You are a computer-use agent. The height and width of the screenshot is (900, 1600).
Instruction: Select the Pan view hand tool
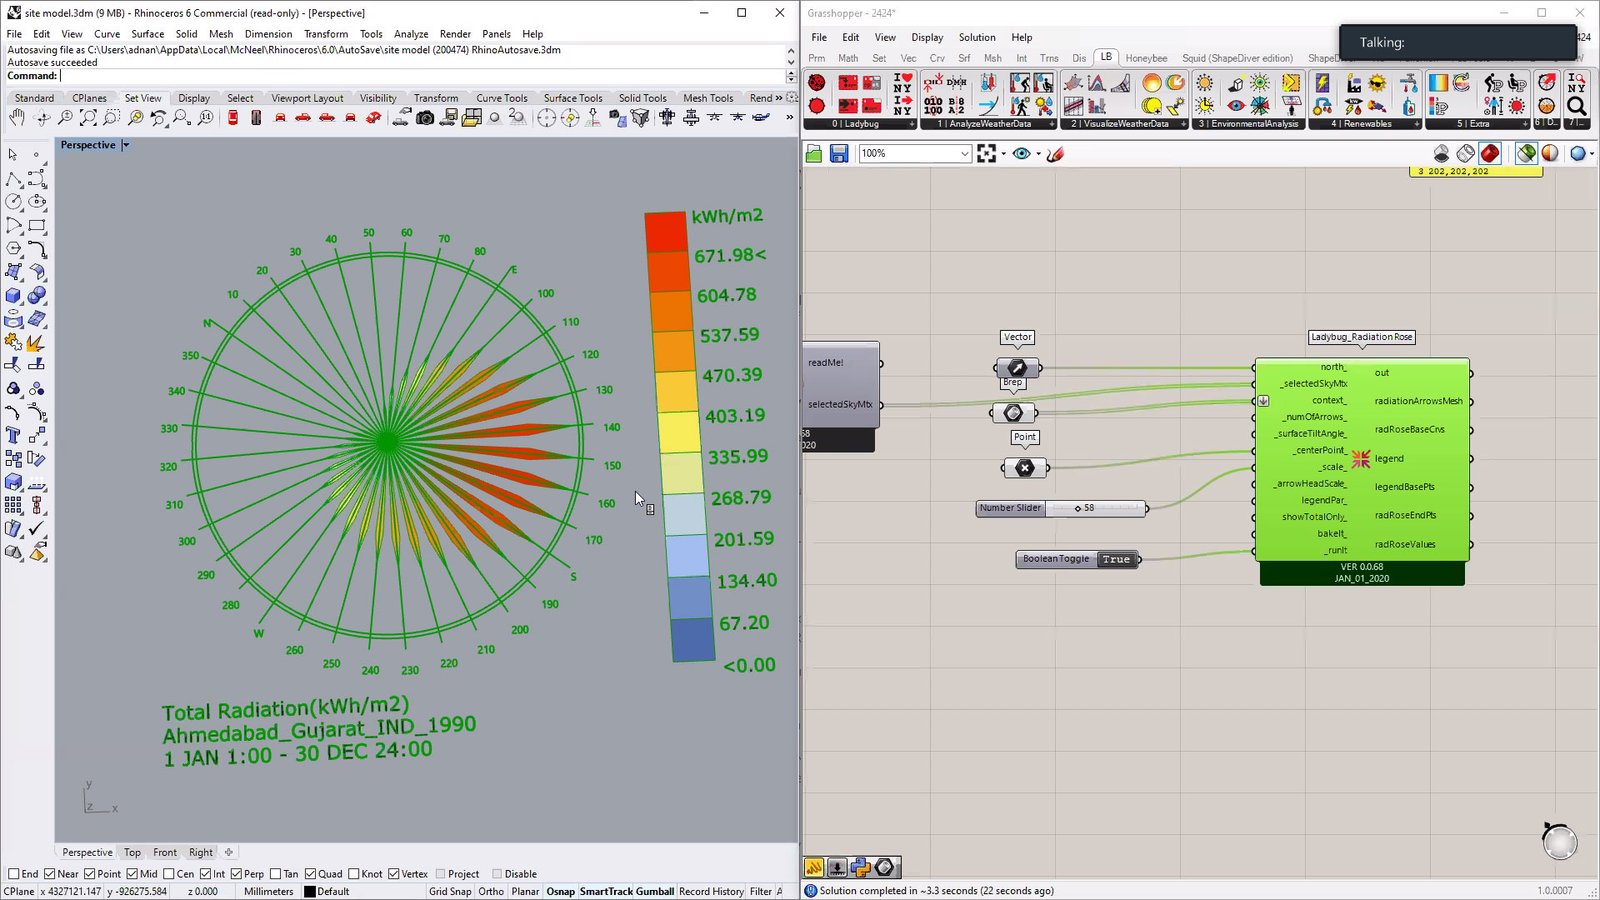tap(17, 118)
